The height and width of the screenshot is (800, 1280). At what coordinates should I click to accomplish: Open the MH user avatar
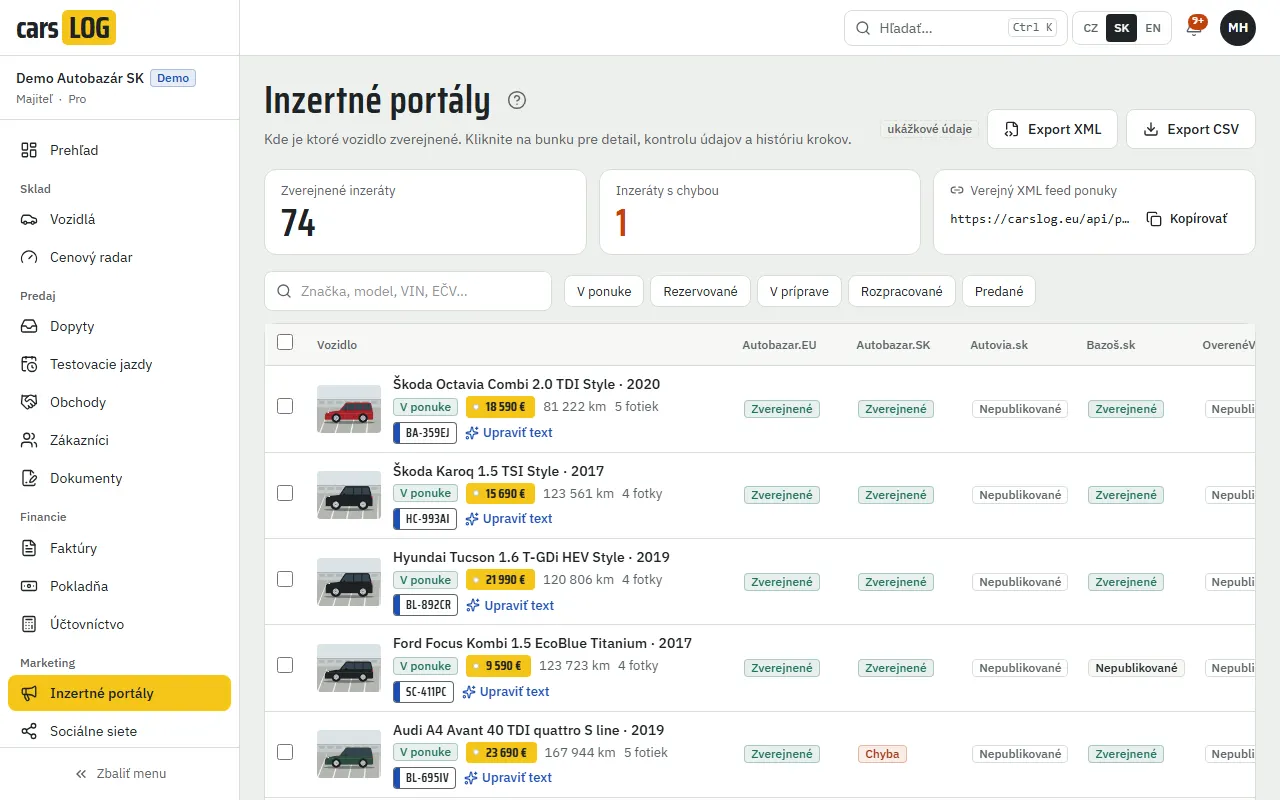point(1238,28)
